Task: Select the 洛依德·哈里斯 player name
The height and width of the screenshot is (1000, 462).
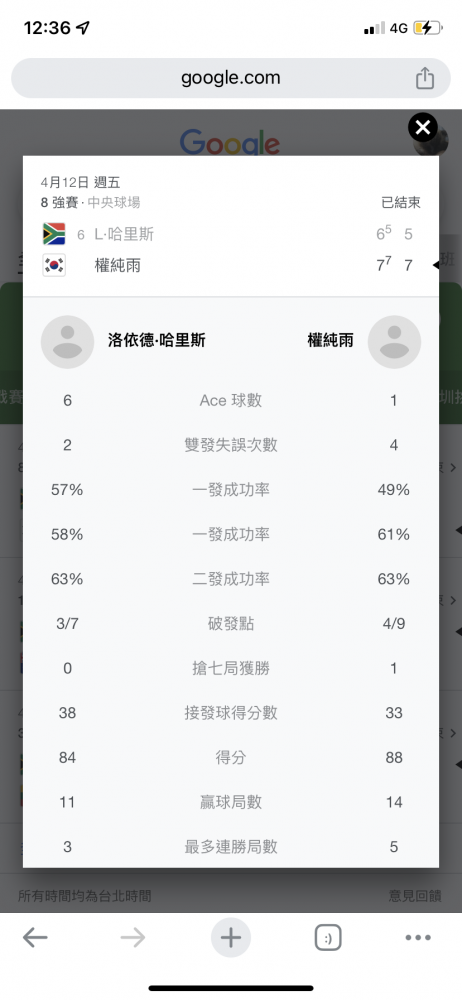Action: (157, 341)
